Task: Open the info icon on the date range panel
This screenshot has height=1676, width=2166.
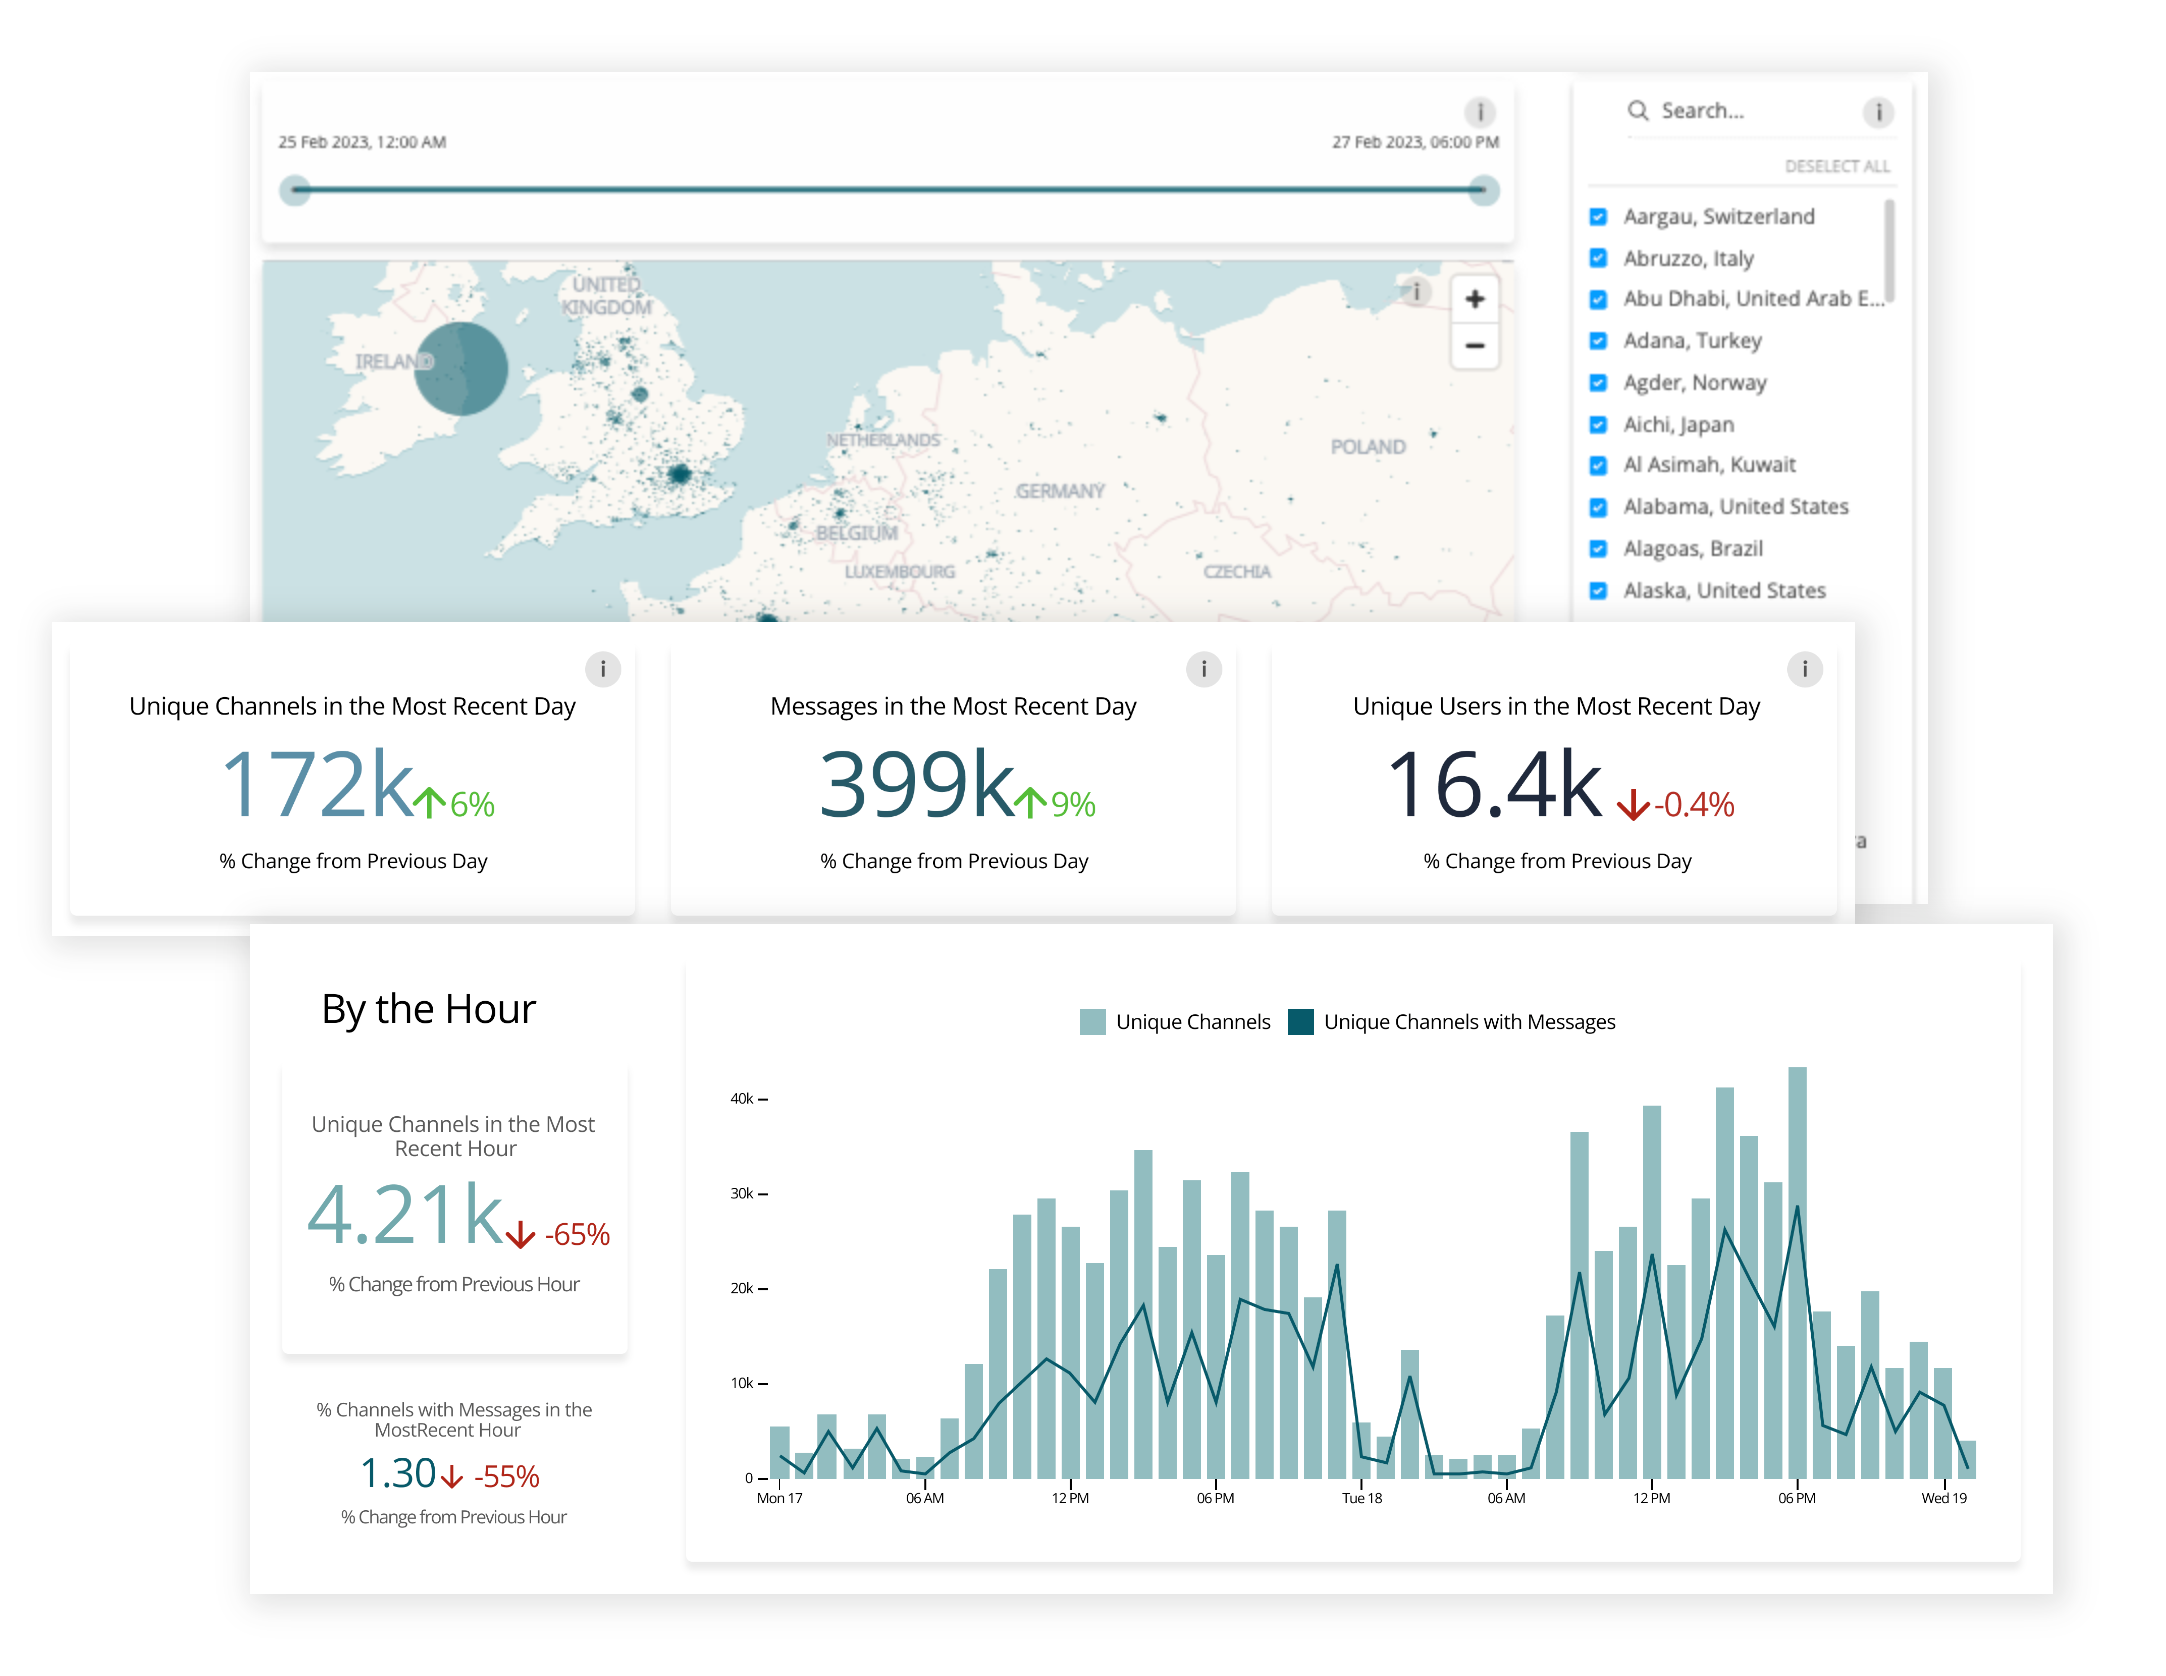Action: click(1479, 113)
